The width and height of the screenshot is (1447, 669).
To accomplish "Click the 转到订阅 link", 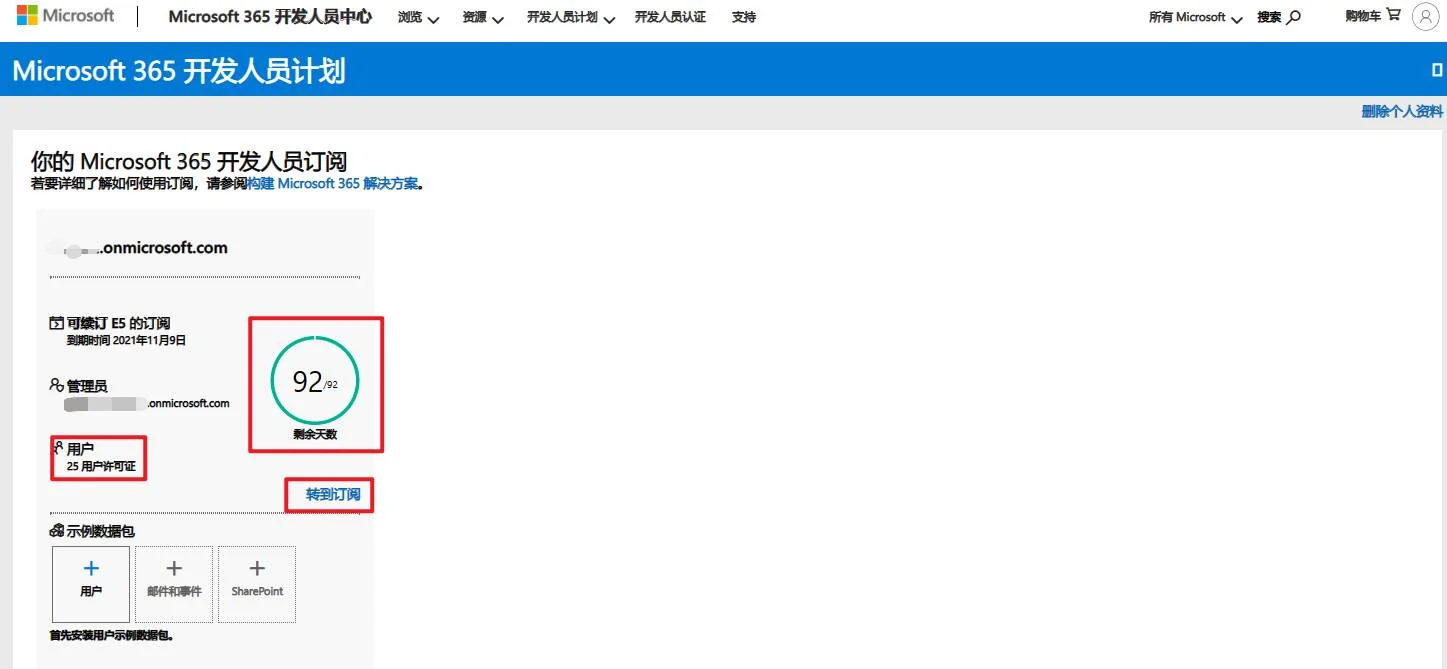I will pyautogui.click(x=328, y=494).
